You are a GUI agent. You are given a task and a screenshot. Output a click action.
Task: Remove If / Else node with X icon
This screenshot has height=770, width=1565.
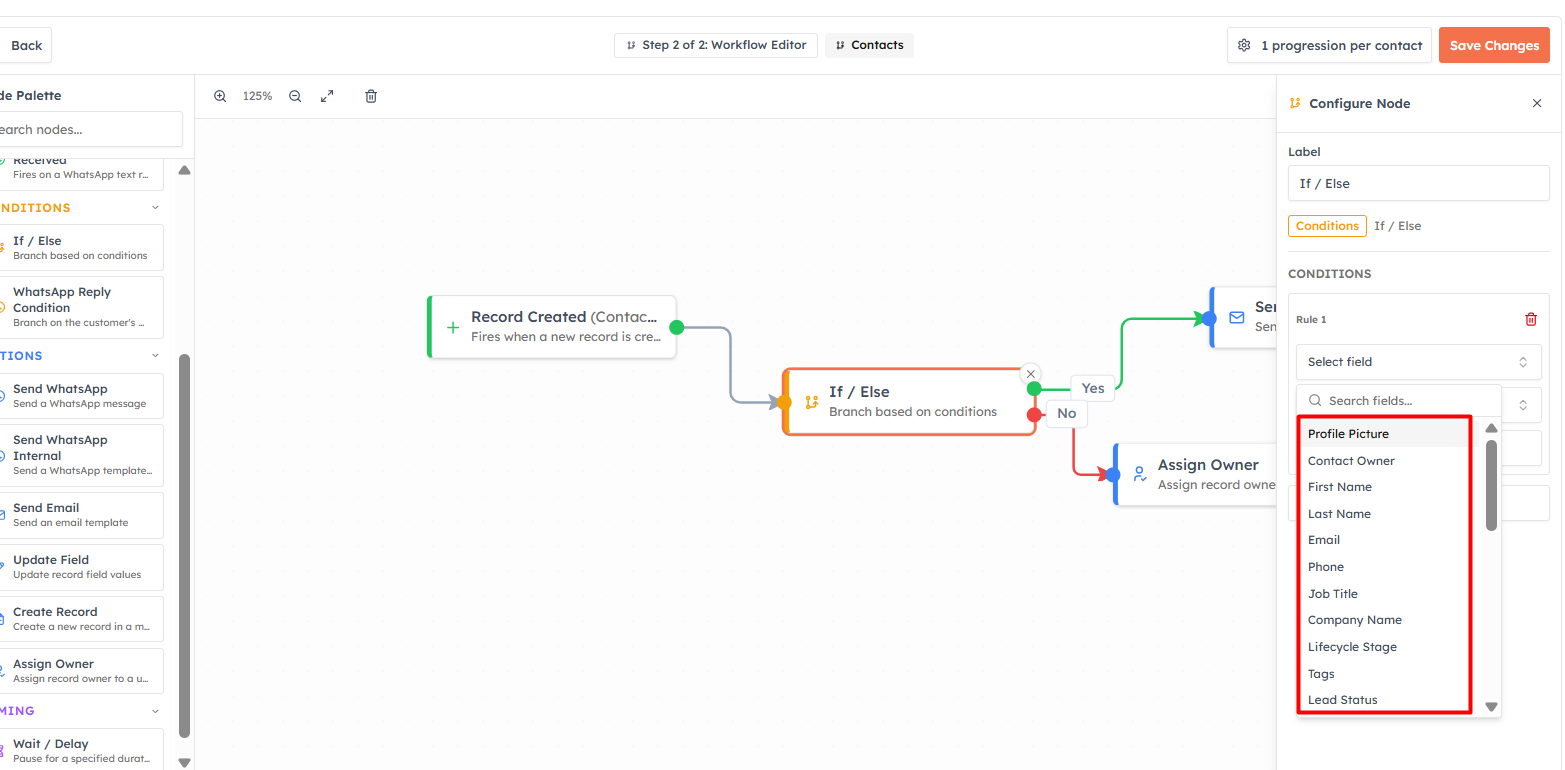[x=1031, y=374]
